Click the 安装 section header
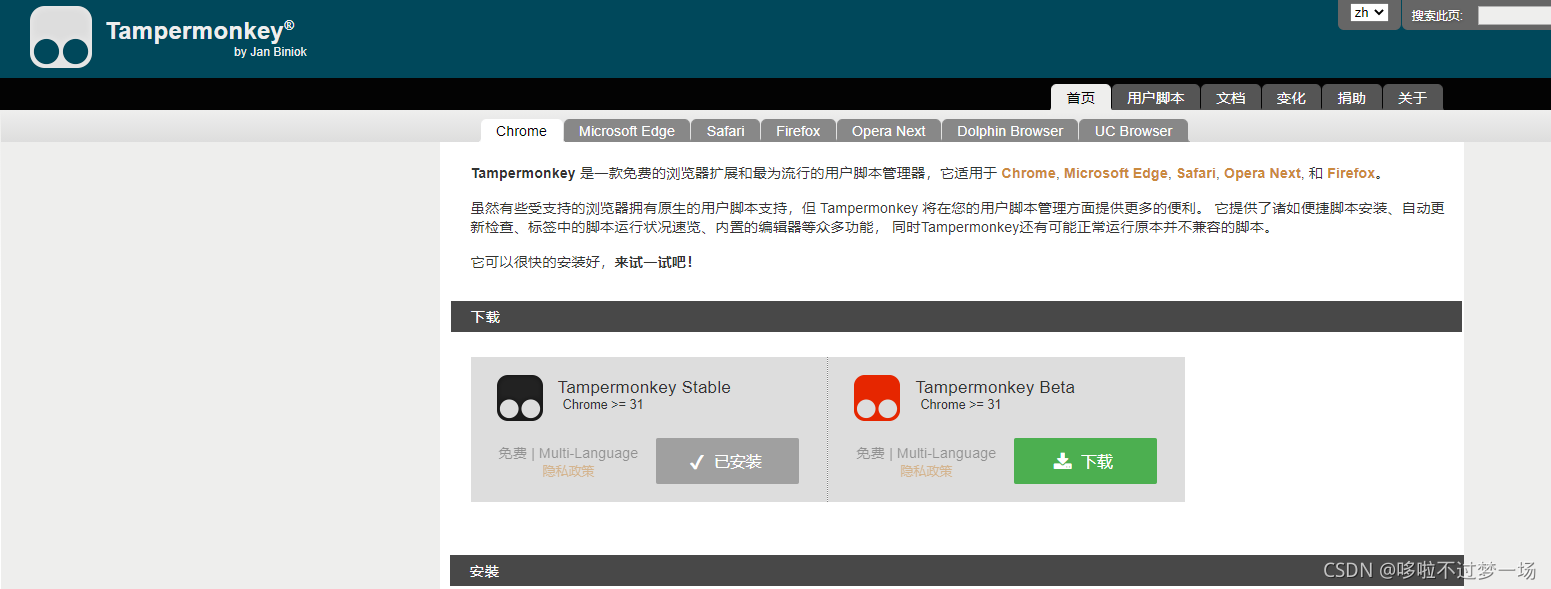 [x=956, y=571]
